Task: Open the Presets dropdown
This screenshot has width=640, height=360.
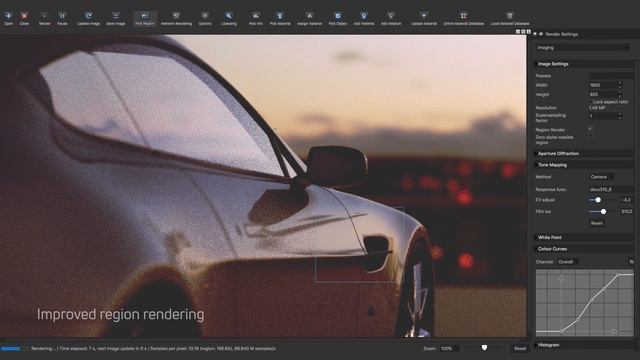Action: [611, 76]
